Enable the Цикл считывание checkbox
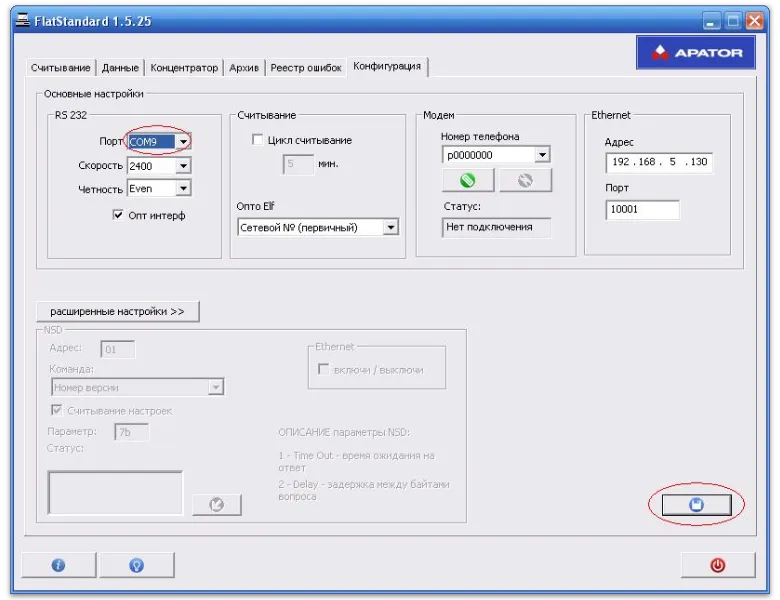780x600 pixels. 258,140
